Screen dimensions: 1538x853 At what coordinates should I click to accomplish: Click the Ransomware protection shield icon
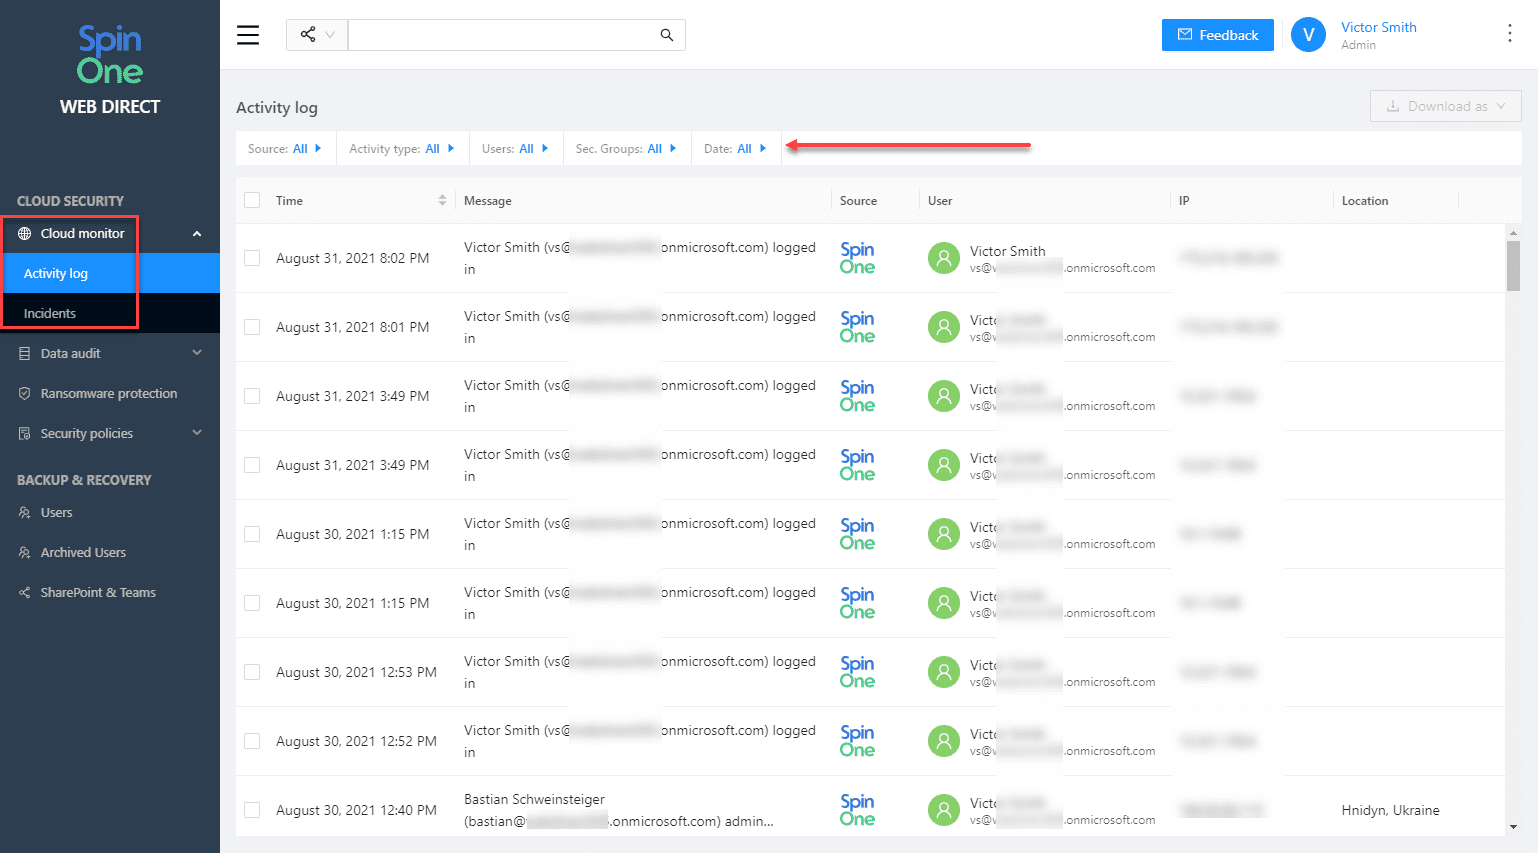[x=25, y=394]
